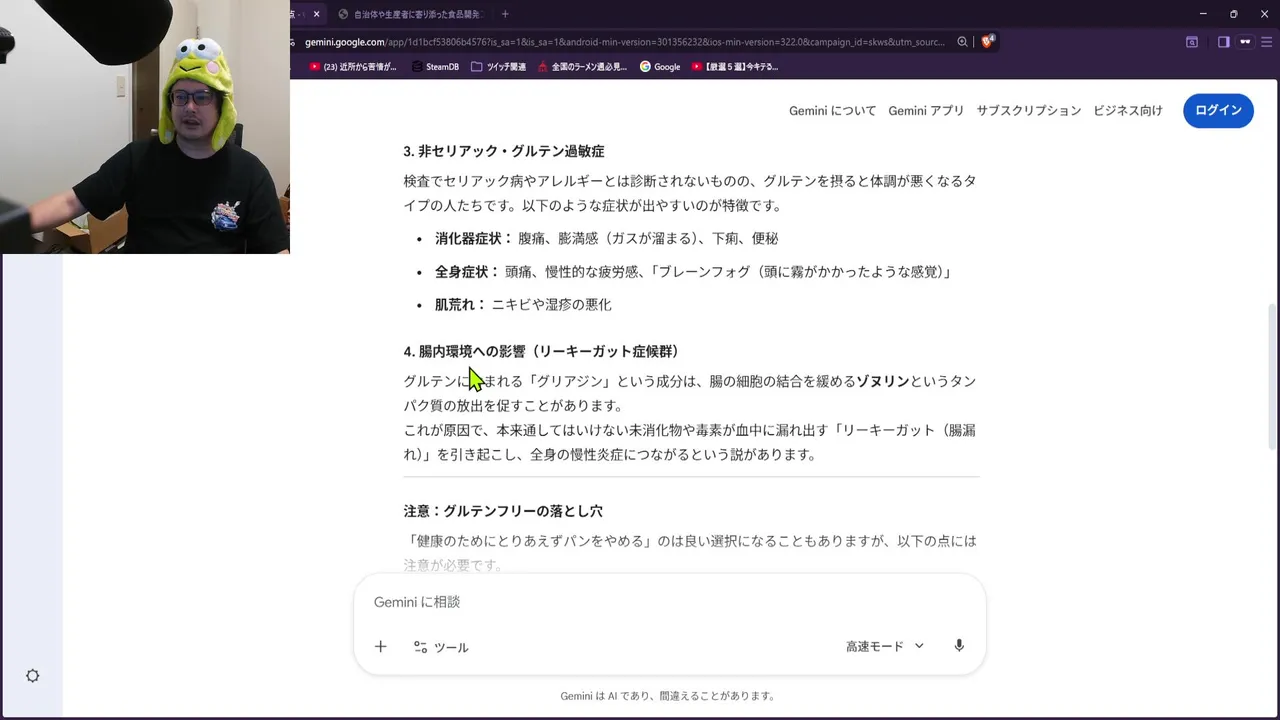Image resolution: width=1280 pixels, height=720 pixels.
Task: Click the 肌荒れ bullet label
Action: [x=460, y=304]
